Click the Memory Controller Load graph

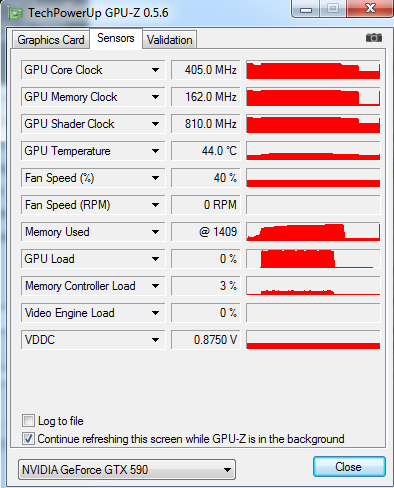[313, 286]
